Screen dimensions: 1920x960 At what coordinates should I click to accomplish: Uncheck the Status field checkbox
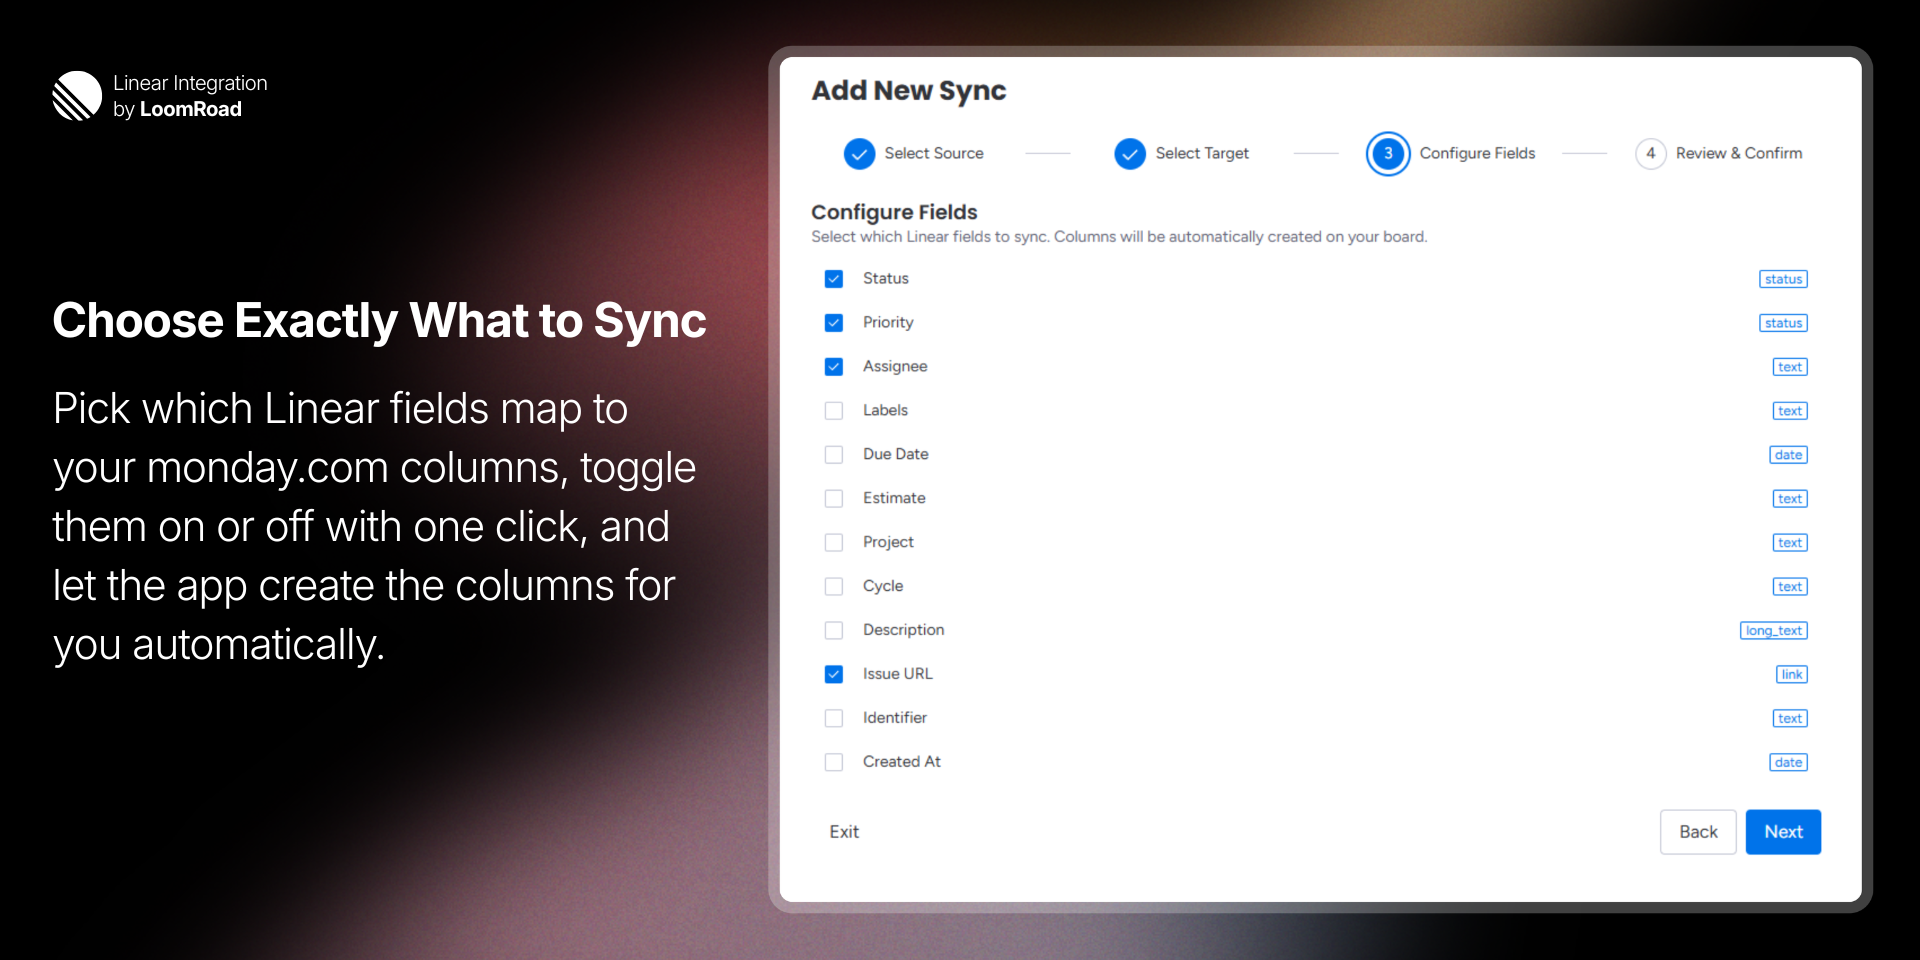[834, 279]
